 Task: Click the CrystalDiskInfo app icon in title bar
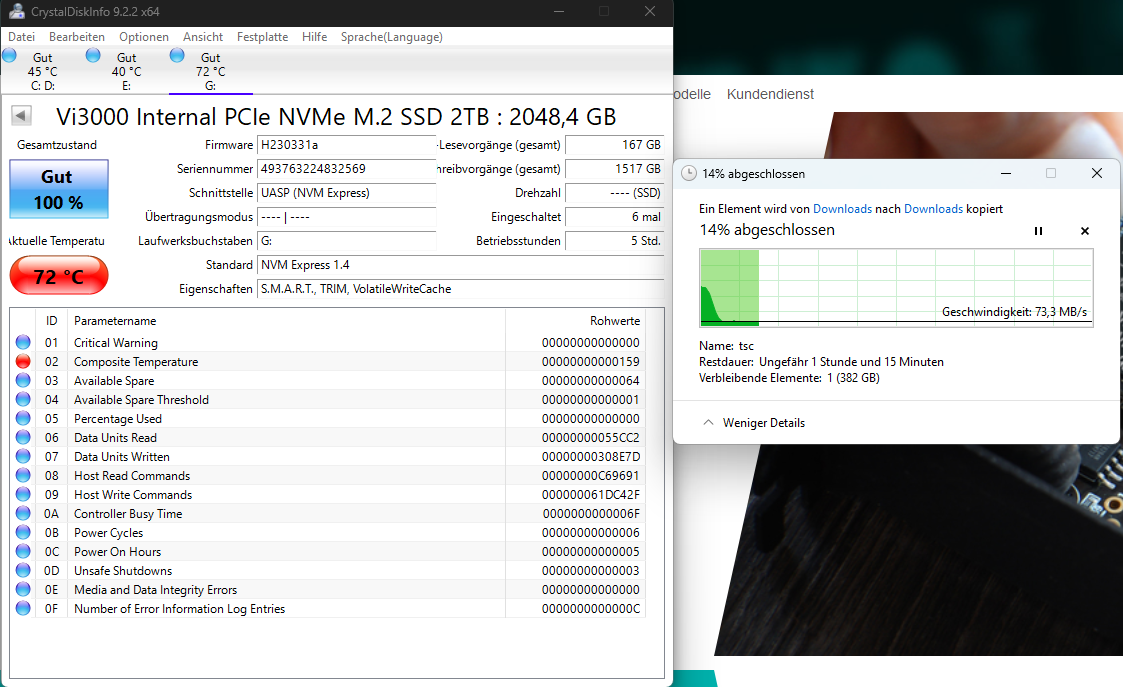pos(16,11)
